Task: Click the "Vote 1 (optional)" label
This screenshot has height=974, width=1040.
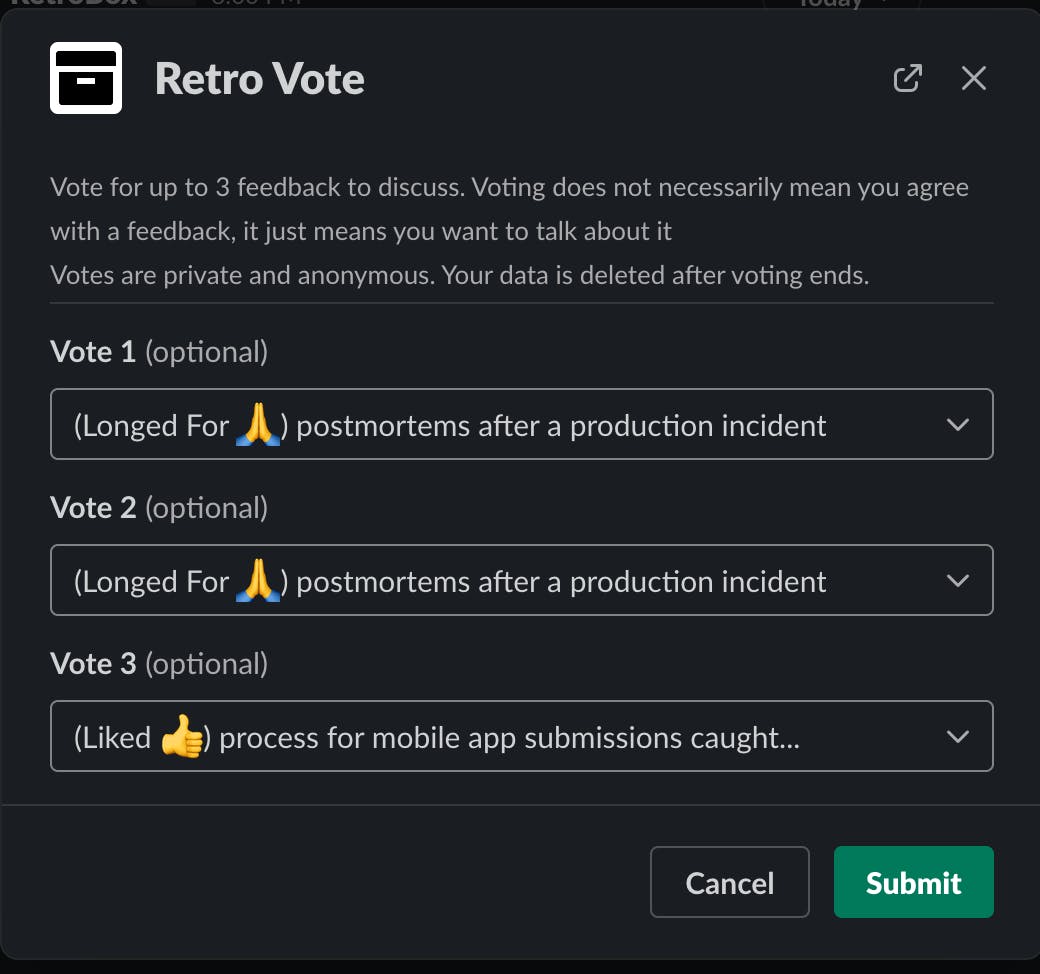Action: 159,352
